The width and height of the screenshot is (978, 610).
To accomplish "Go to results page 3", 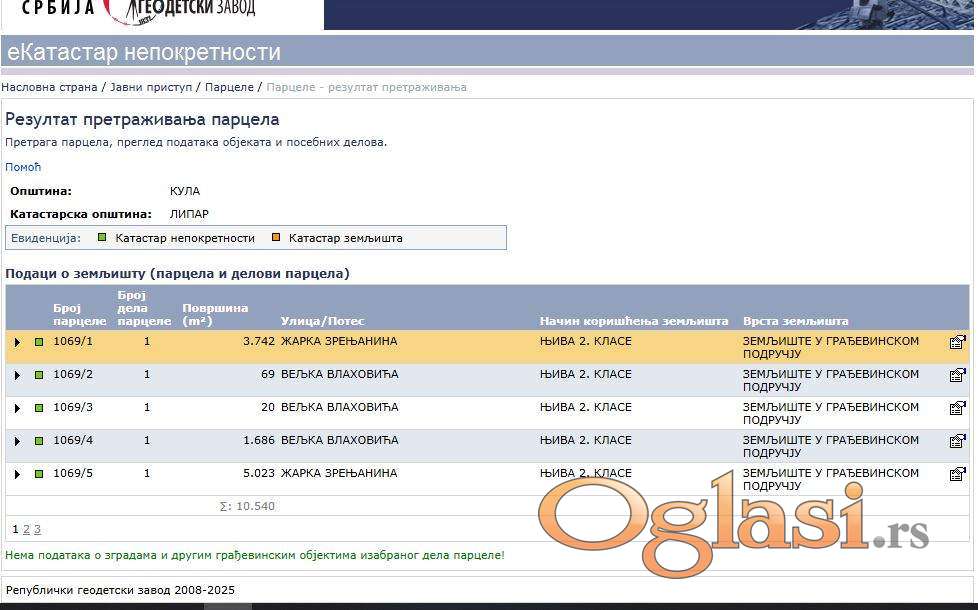I will point(37,529).
